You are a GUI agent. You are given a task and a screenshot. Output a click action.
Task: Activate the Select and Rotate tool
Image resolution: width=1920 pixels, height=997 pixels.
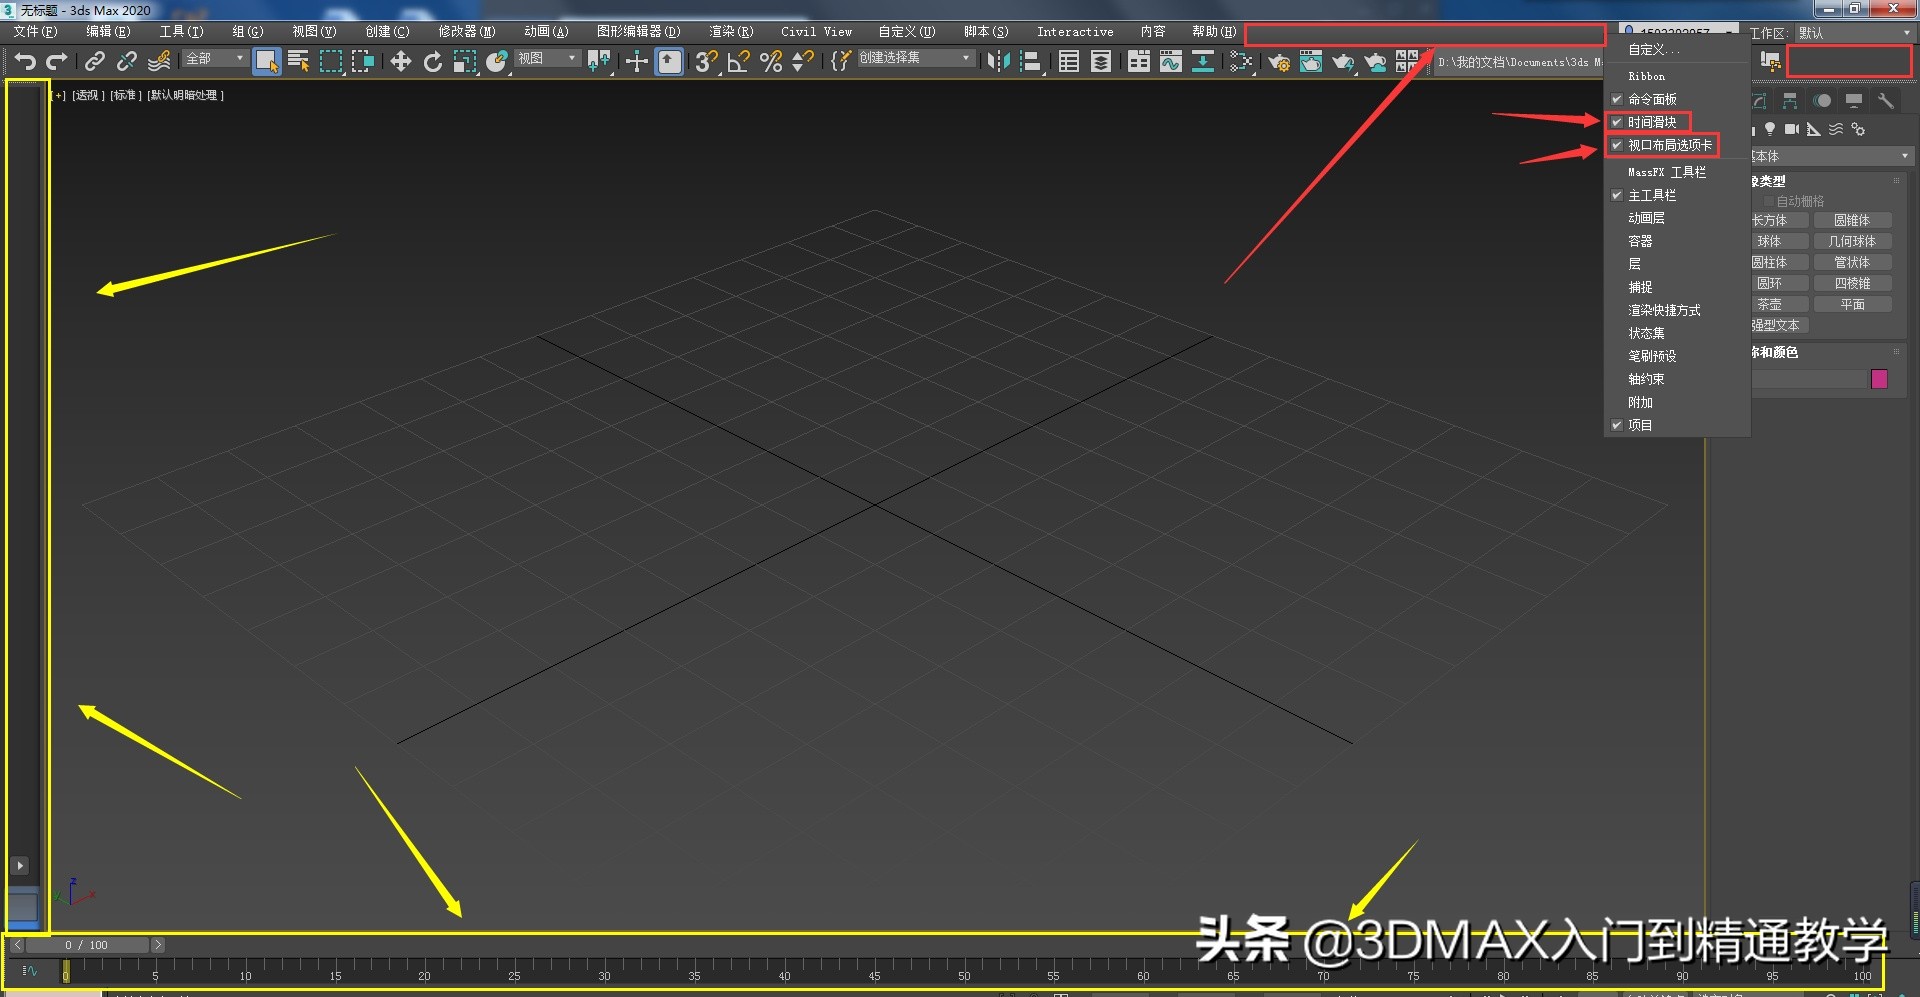pos(432,60)
